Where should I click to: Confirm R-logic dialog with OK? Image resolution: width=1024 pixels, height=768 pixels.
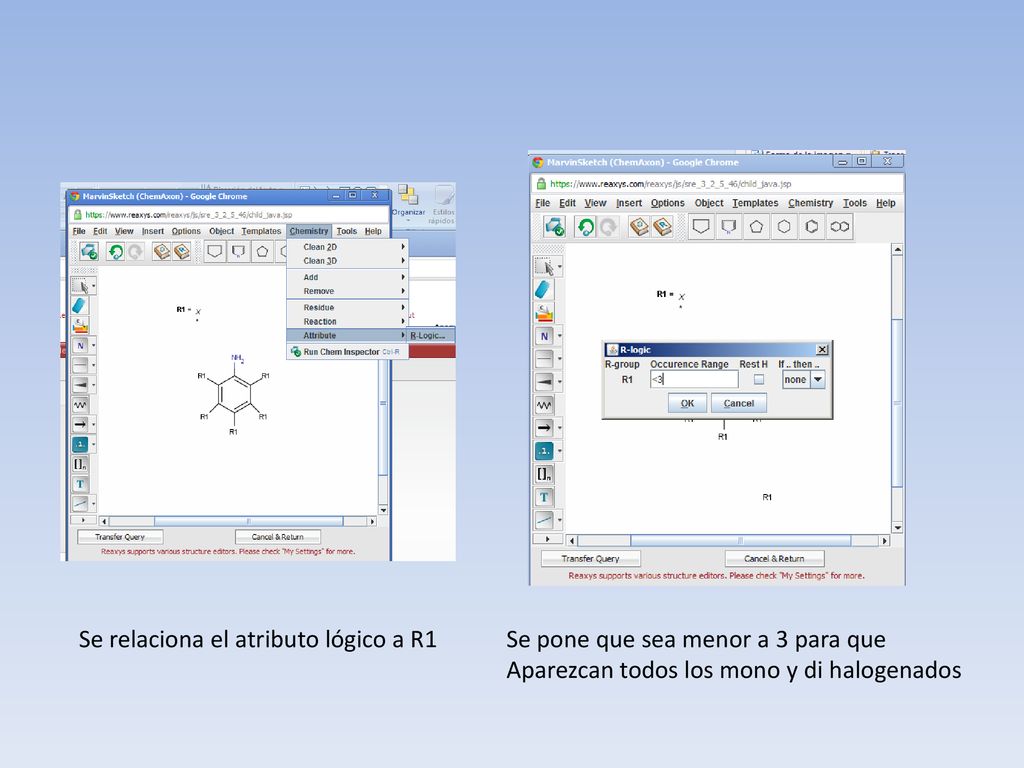687,403
